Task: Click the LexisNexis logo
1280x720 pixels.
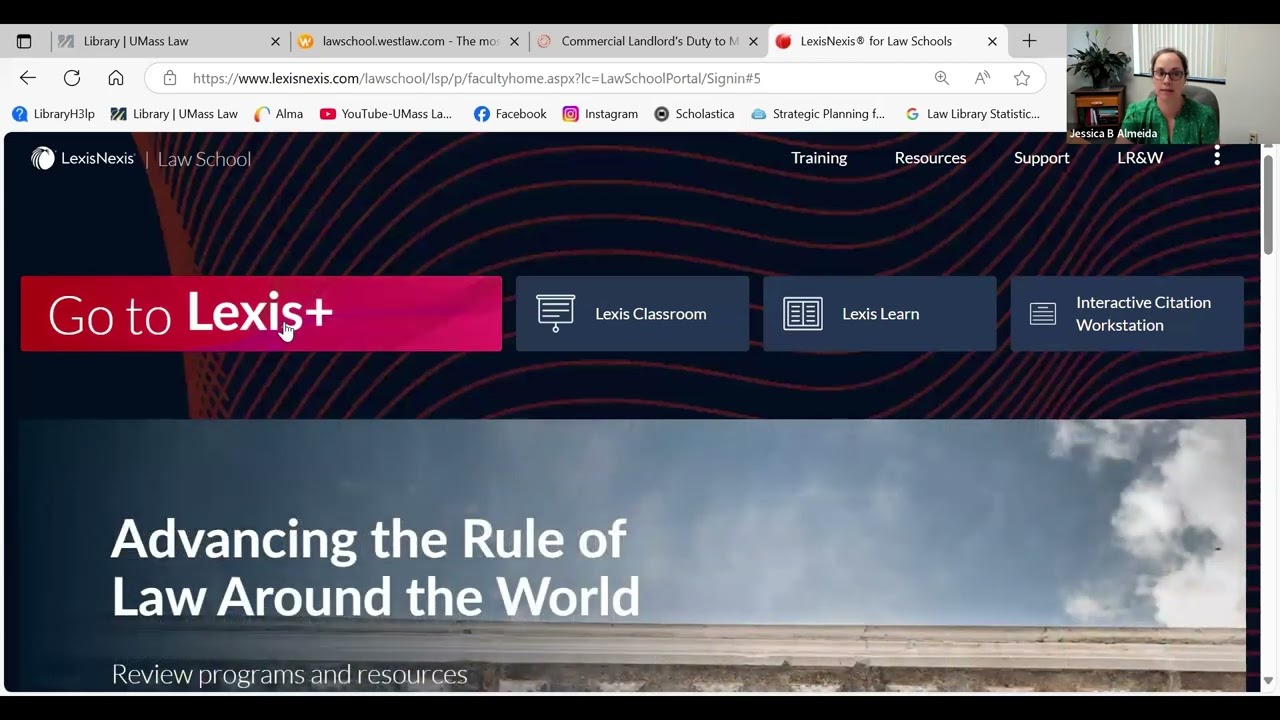Action: click(83, 158)
